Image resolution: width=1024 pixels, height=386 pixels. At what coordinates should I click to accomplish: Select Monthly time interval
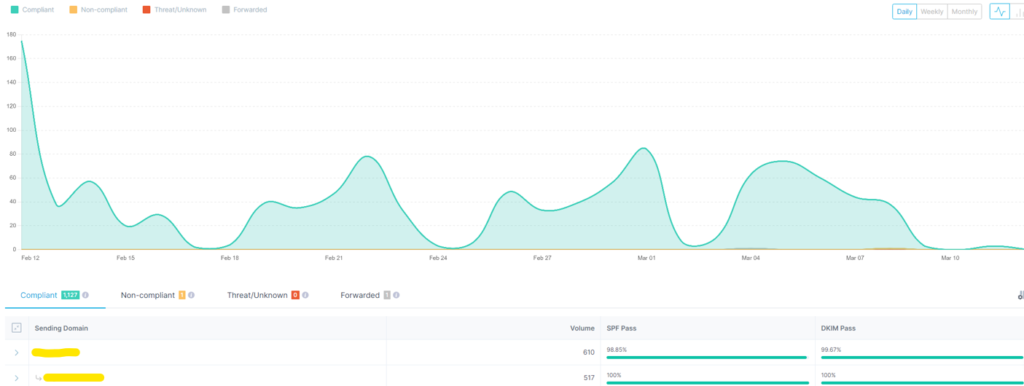click(965, 12)
